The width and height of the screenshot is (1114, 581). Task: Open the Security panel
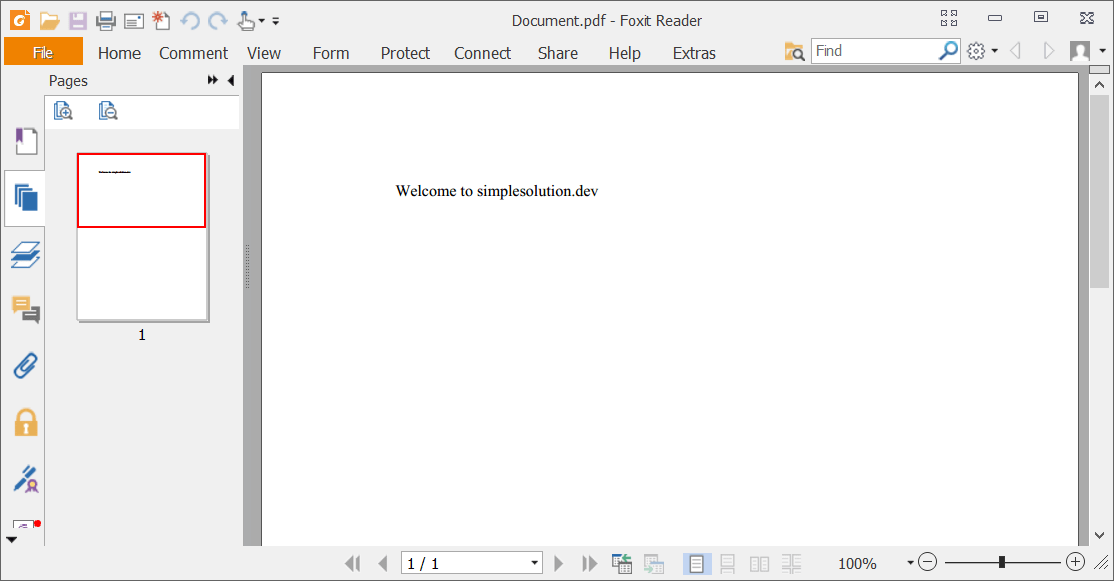[25, 421]
